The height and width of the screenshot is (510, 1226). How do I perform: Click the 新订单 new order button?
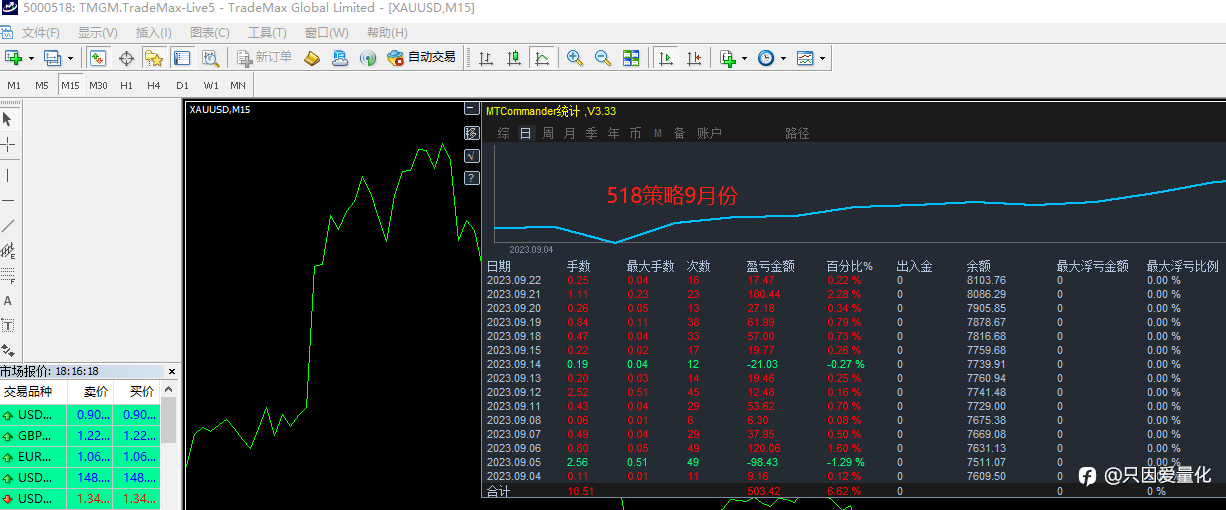point(264,58)
